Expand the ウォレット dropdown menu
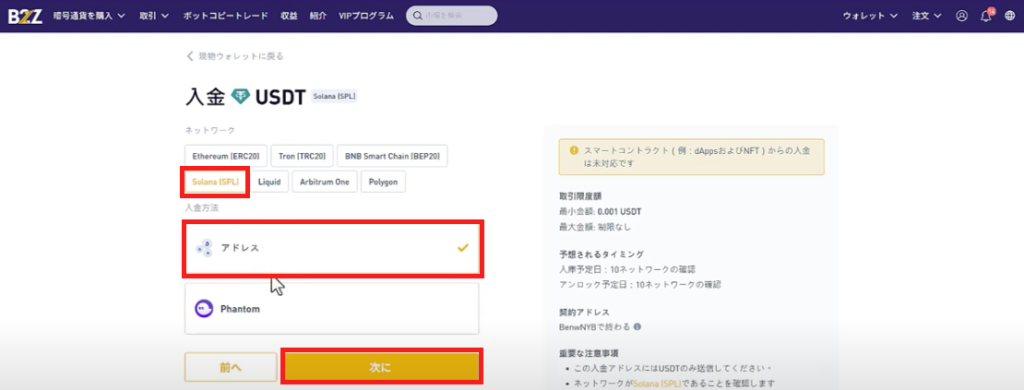 870,16
